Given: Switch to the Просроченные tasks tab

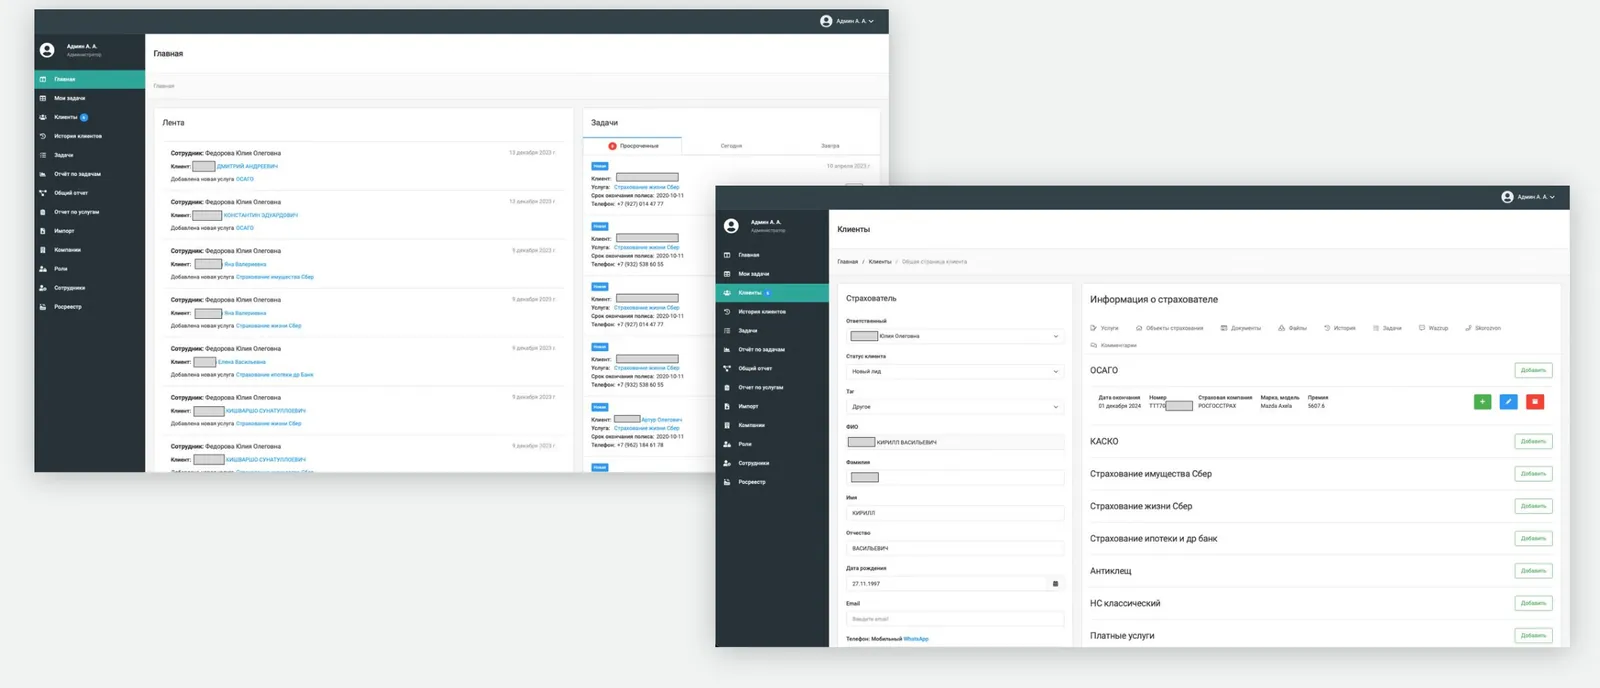Looking at the screenshot, I should point(633,146).
